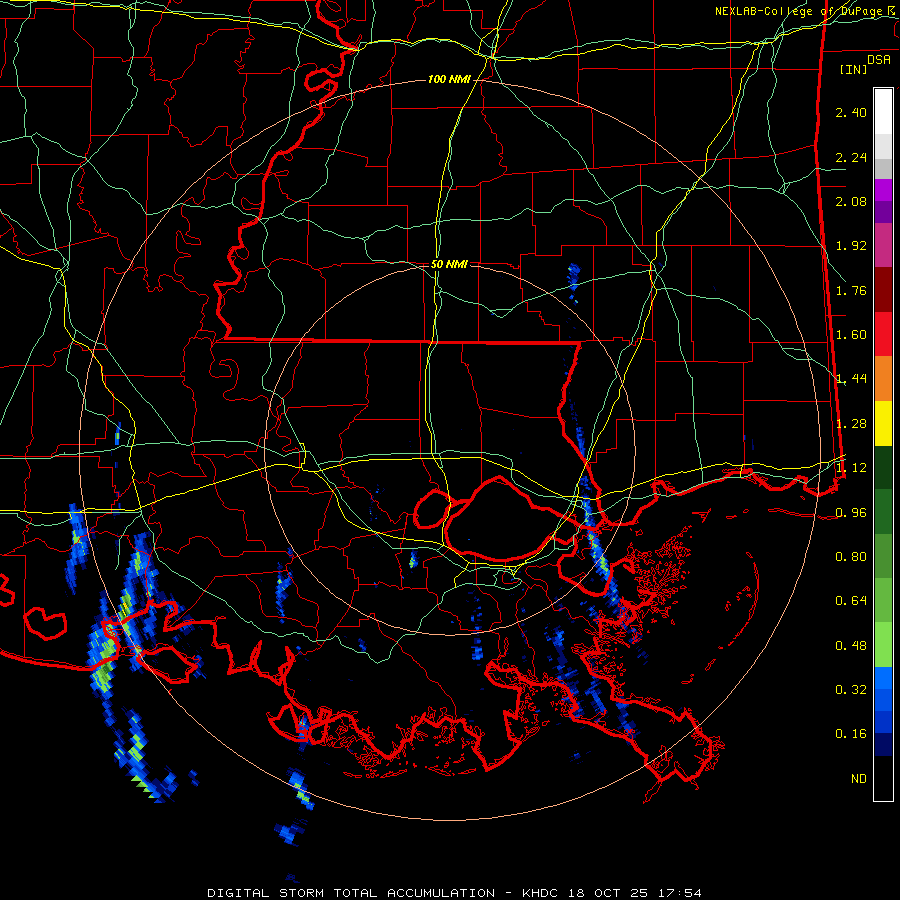Image resolution: width=900 pixels, height=900 pixels.
Task: Click the 0.96 legend value
Action: [851, 512]
